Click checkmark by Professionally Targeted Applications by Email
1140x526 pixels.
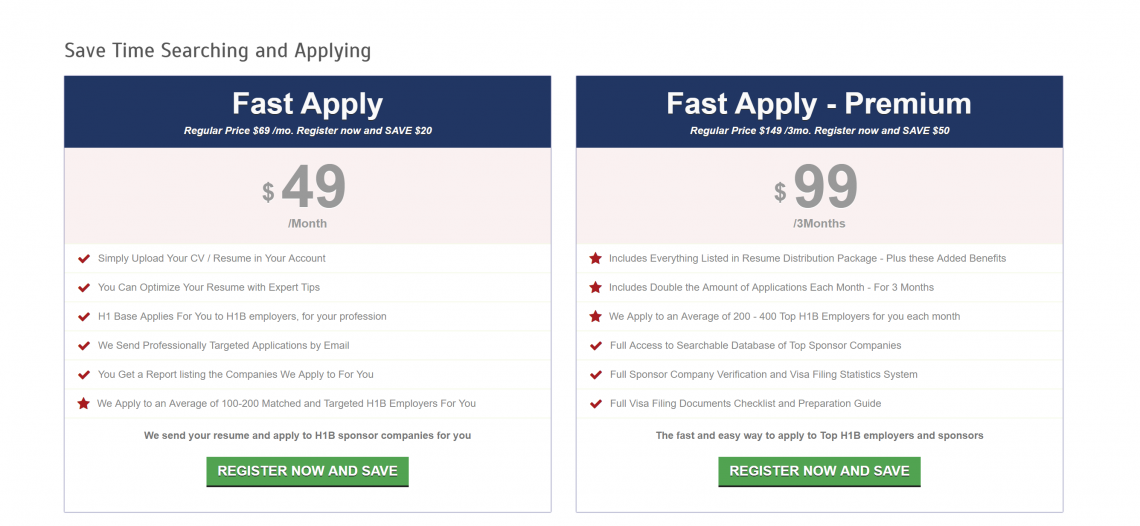coord(84,346)
